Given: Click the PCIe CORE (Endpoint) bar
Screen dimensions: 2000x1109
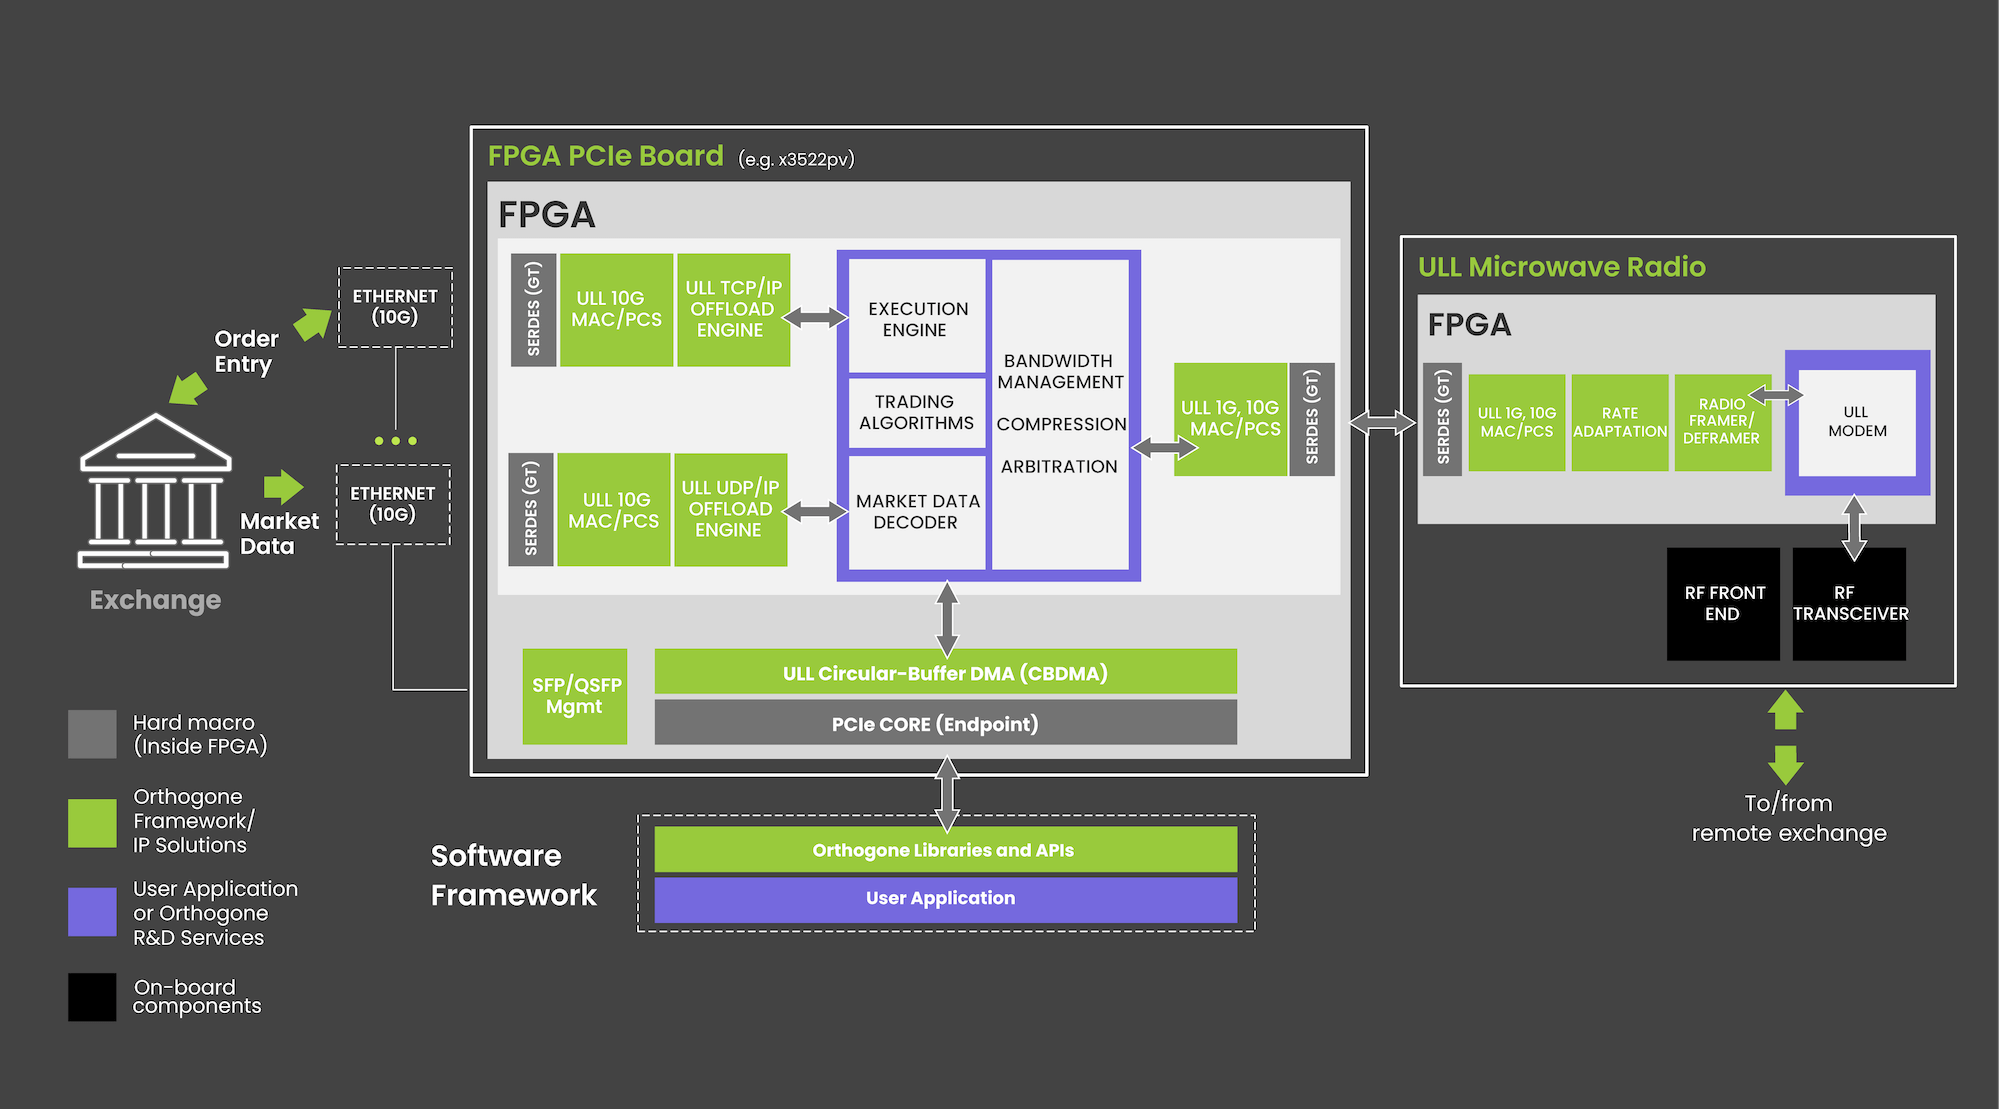Looking at the screenshot, I should (945, 722).
